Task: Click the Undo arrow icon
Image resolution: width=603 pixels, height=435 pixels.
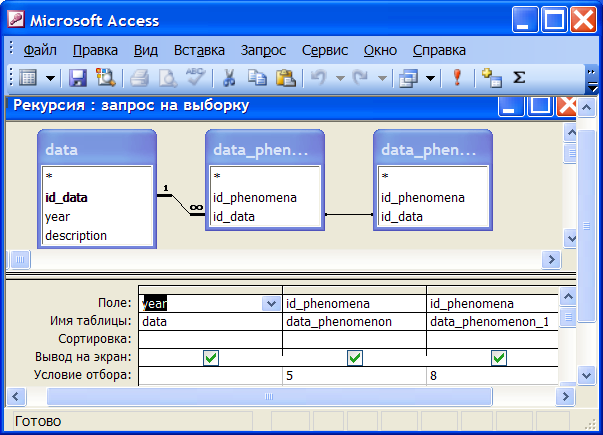Action: (x=319, y=78)
